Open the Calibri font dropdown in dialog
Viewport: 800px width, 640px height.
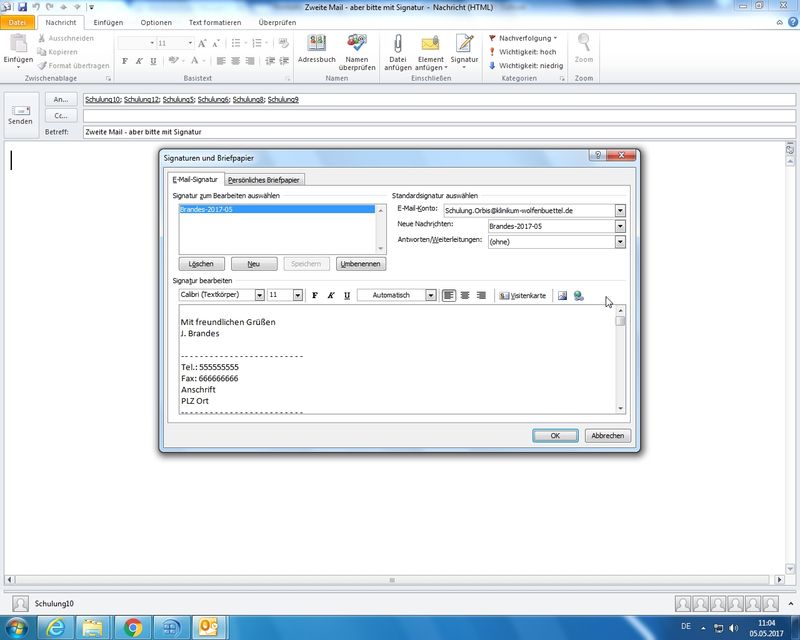(259, 295)
